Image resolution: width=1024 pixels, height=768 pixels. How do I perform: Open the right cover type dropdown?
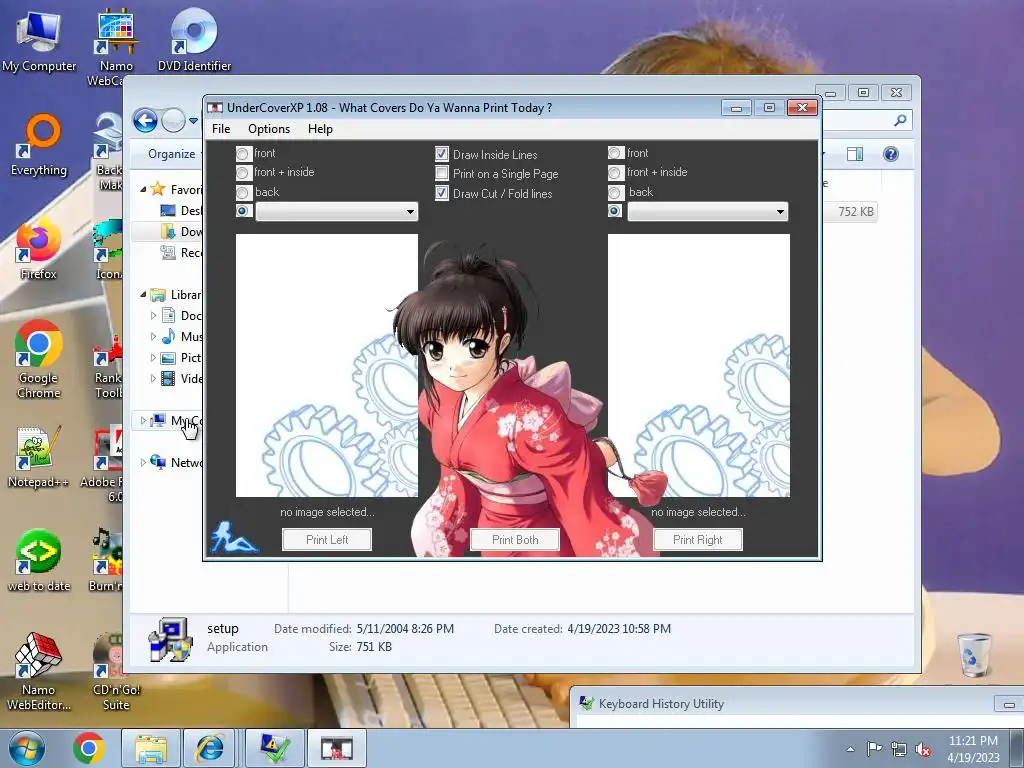(x=708, y=212)
